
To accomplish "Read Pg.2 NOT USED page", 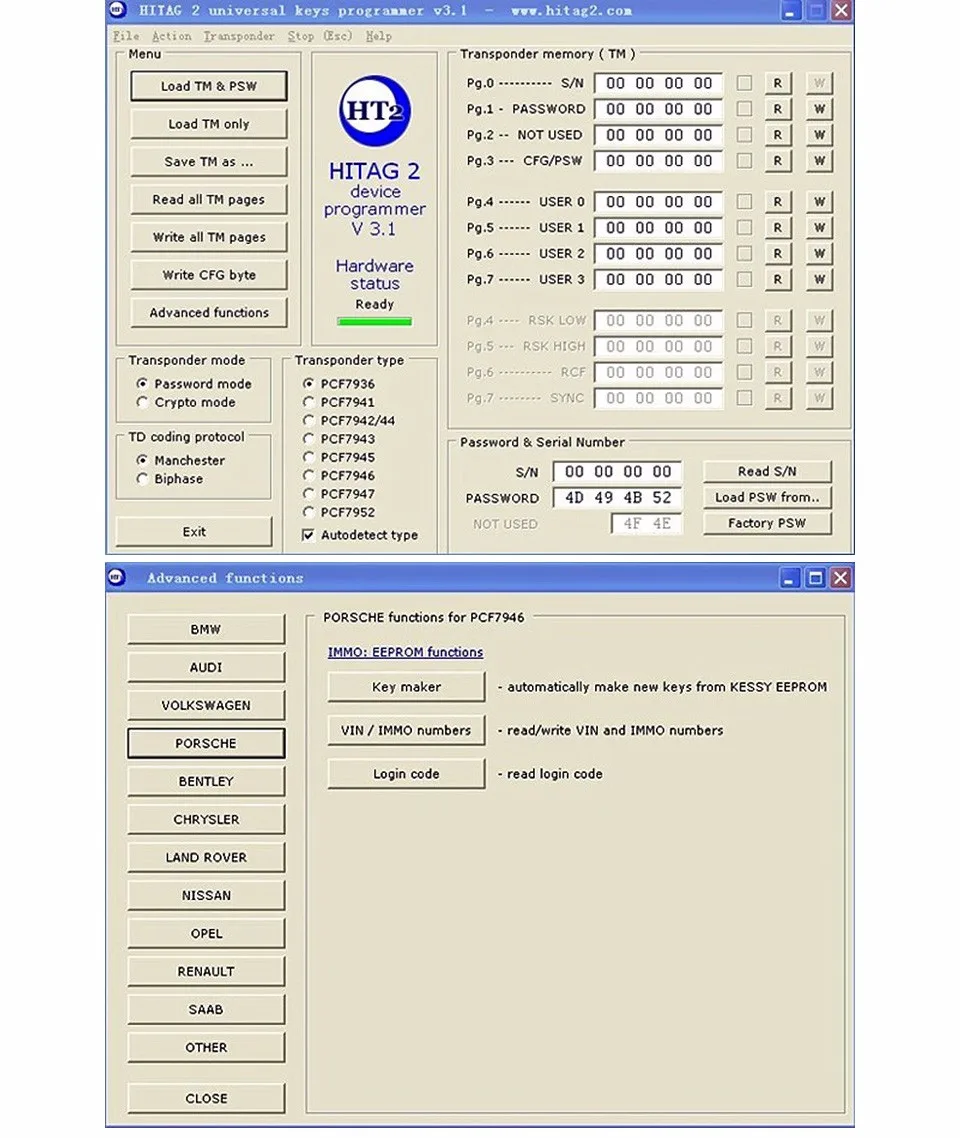I will click(x=777, y=135).
